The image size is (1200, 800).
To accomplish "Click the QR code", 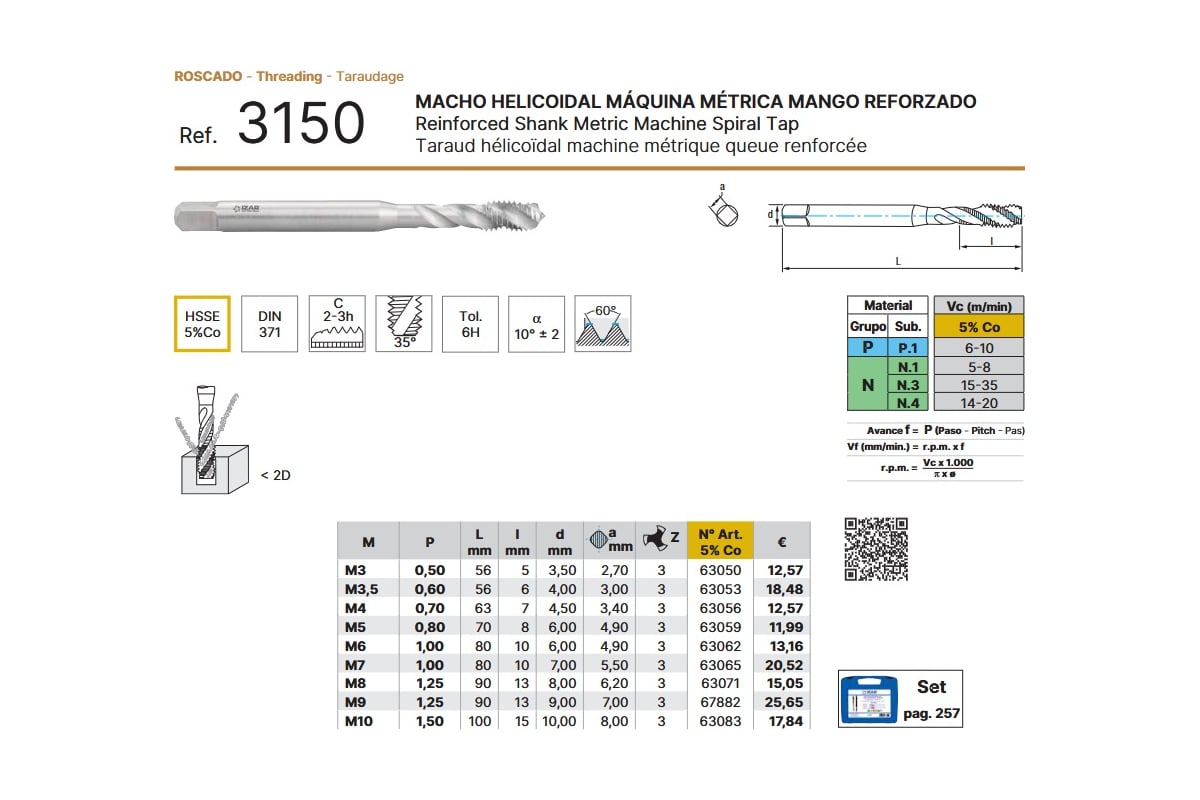I will [877, 548].
